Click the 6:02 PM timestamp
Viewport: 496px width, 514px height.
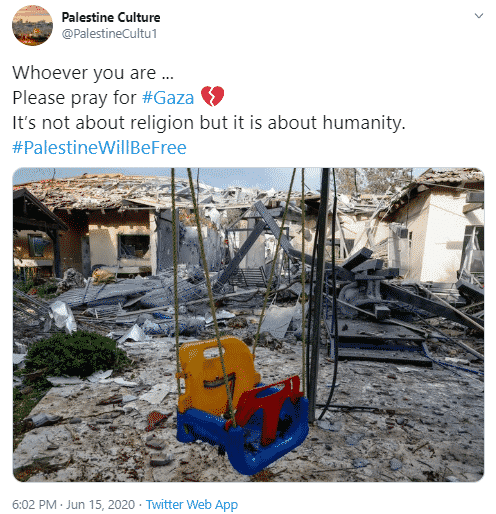pyautogui.click(x=34, y=505)
